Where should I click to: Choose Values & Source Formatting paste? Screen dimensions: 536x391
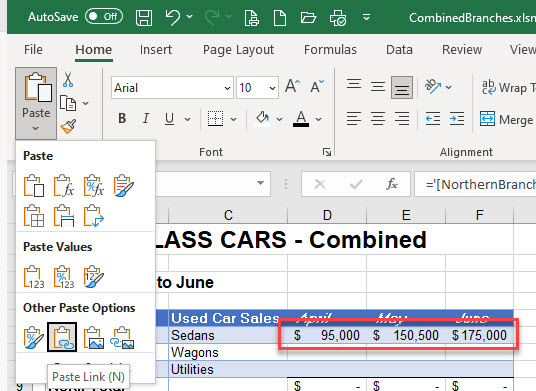(x=94, y=277)
